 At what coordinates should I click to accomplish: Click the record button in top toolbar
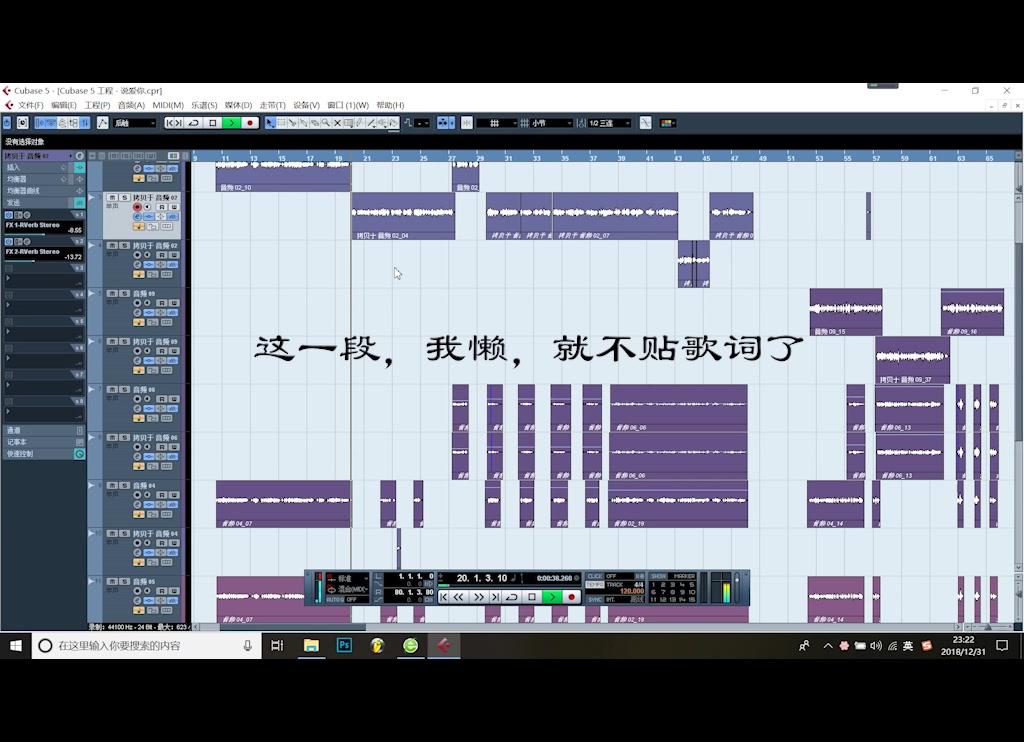click(x=250, y=123)
